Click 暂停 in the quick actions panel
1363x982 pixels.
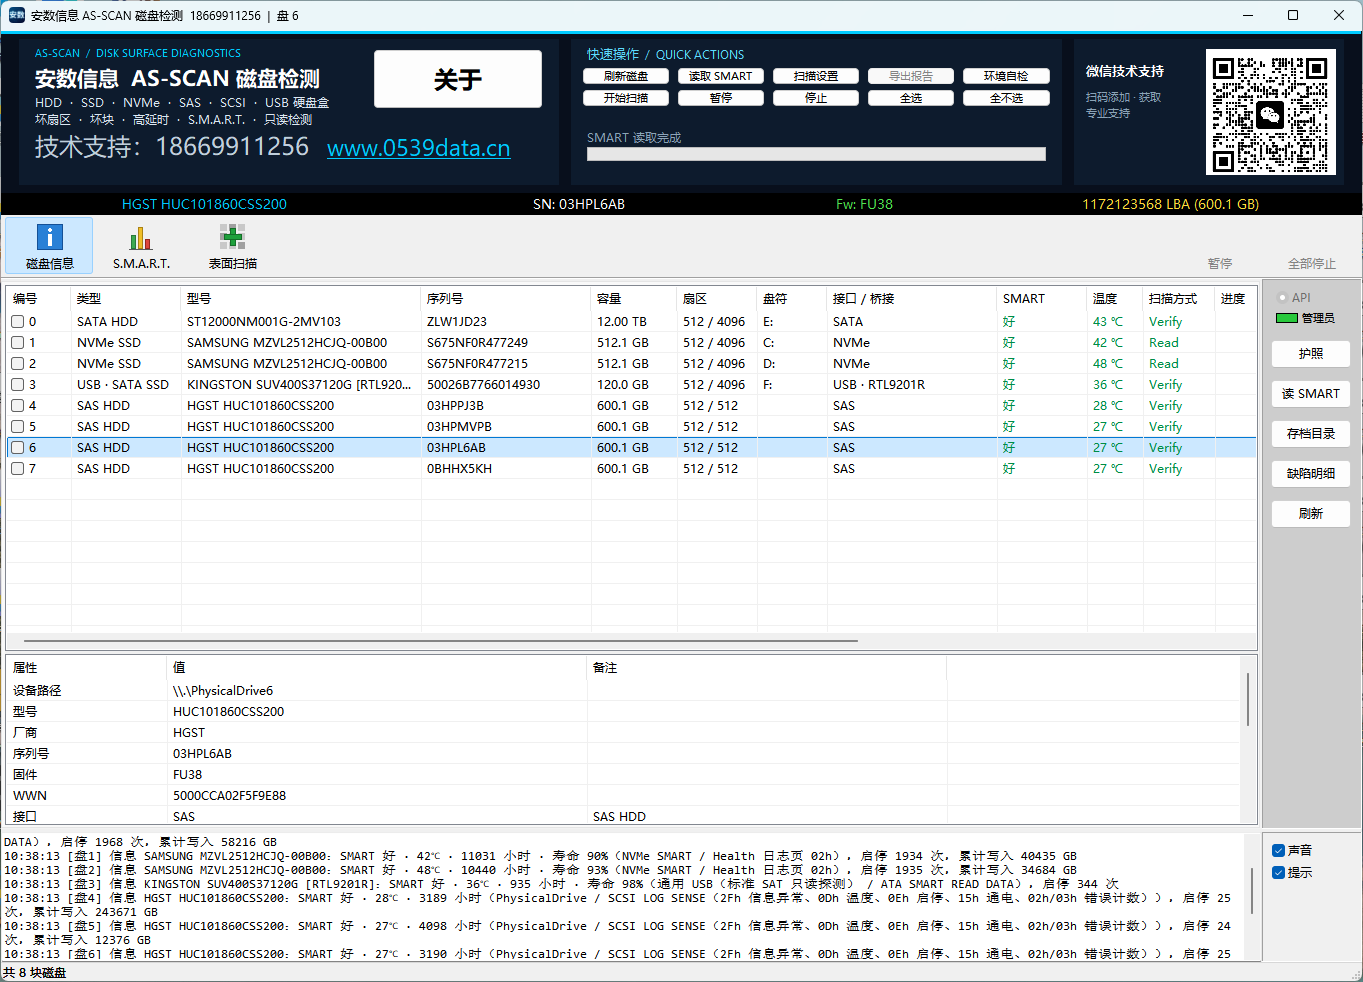pos(721,98)
